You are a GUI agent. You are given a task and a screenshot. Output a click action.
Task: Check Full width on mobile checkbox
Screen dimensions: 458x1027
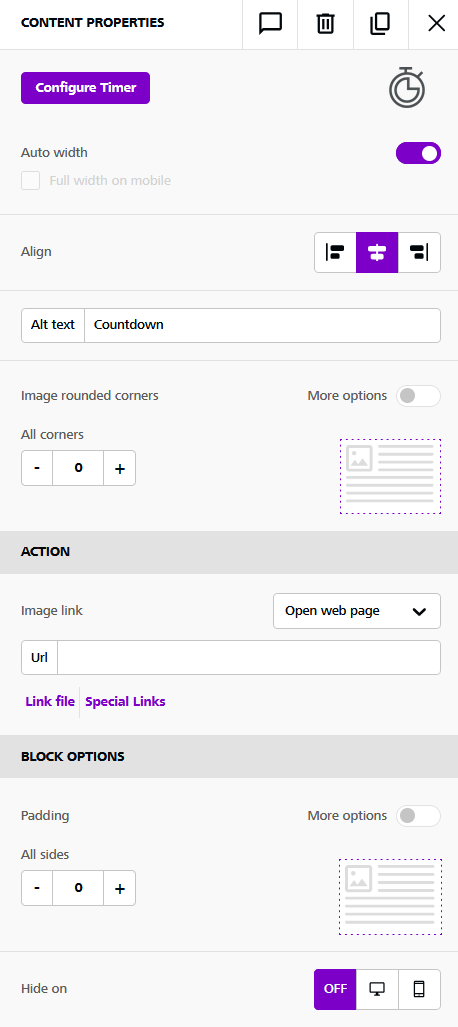(x=30, y=181)
